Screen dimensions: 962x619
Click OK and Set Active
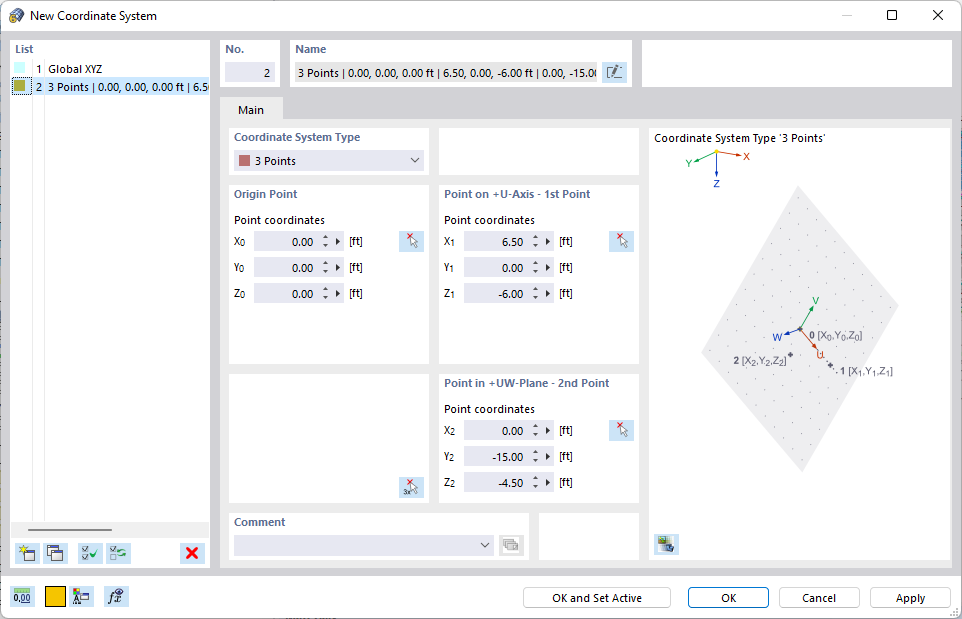tap(596, 597)
